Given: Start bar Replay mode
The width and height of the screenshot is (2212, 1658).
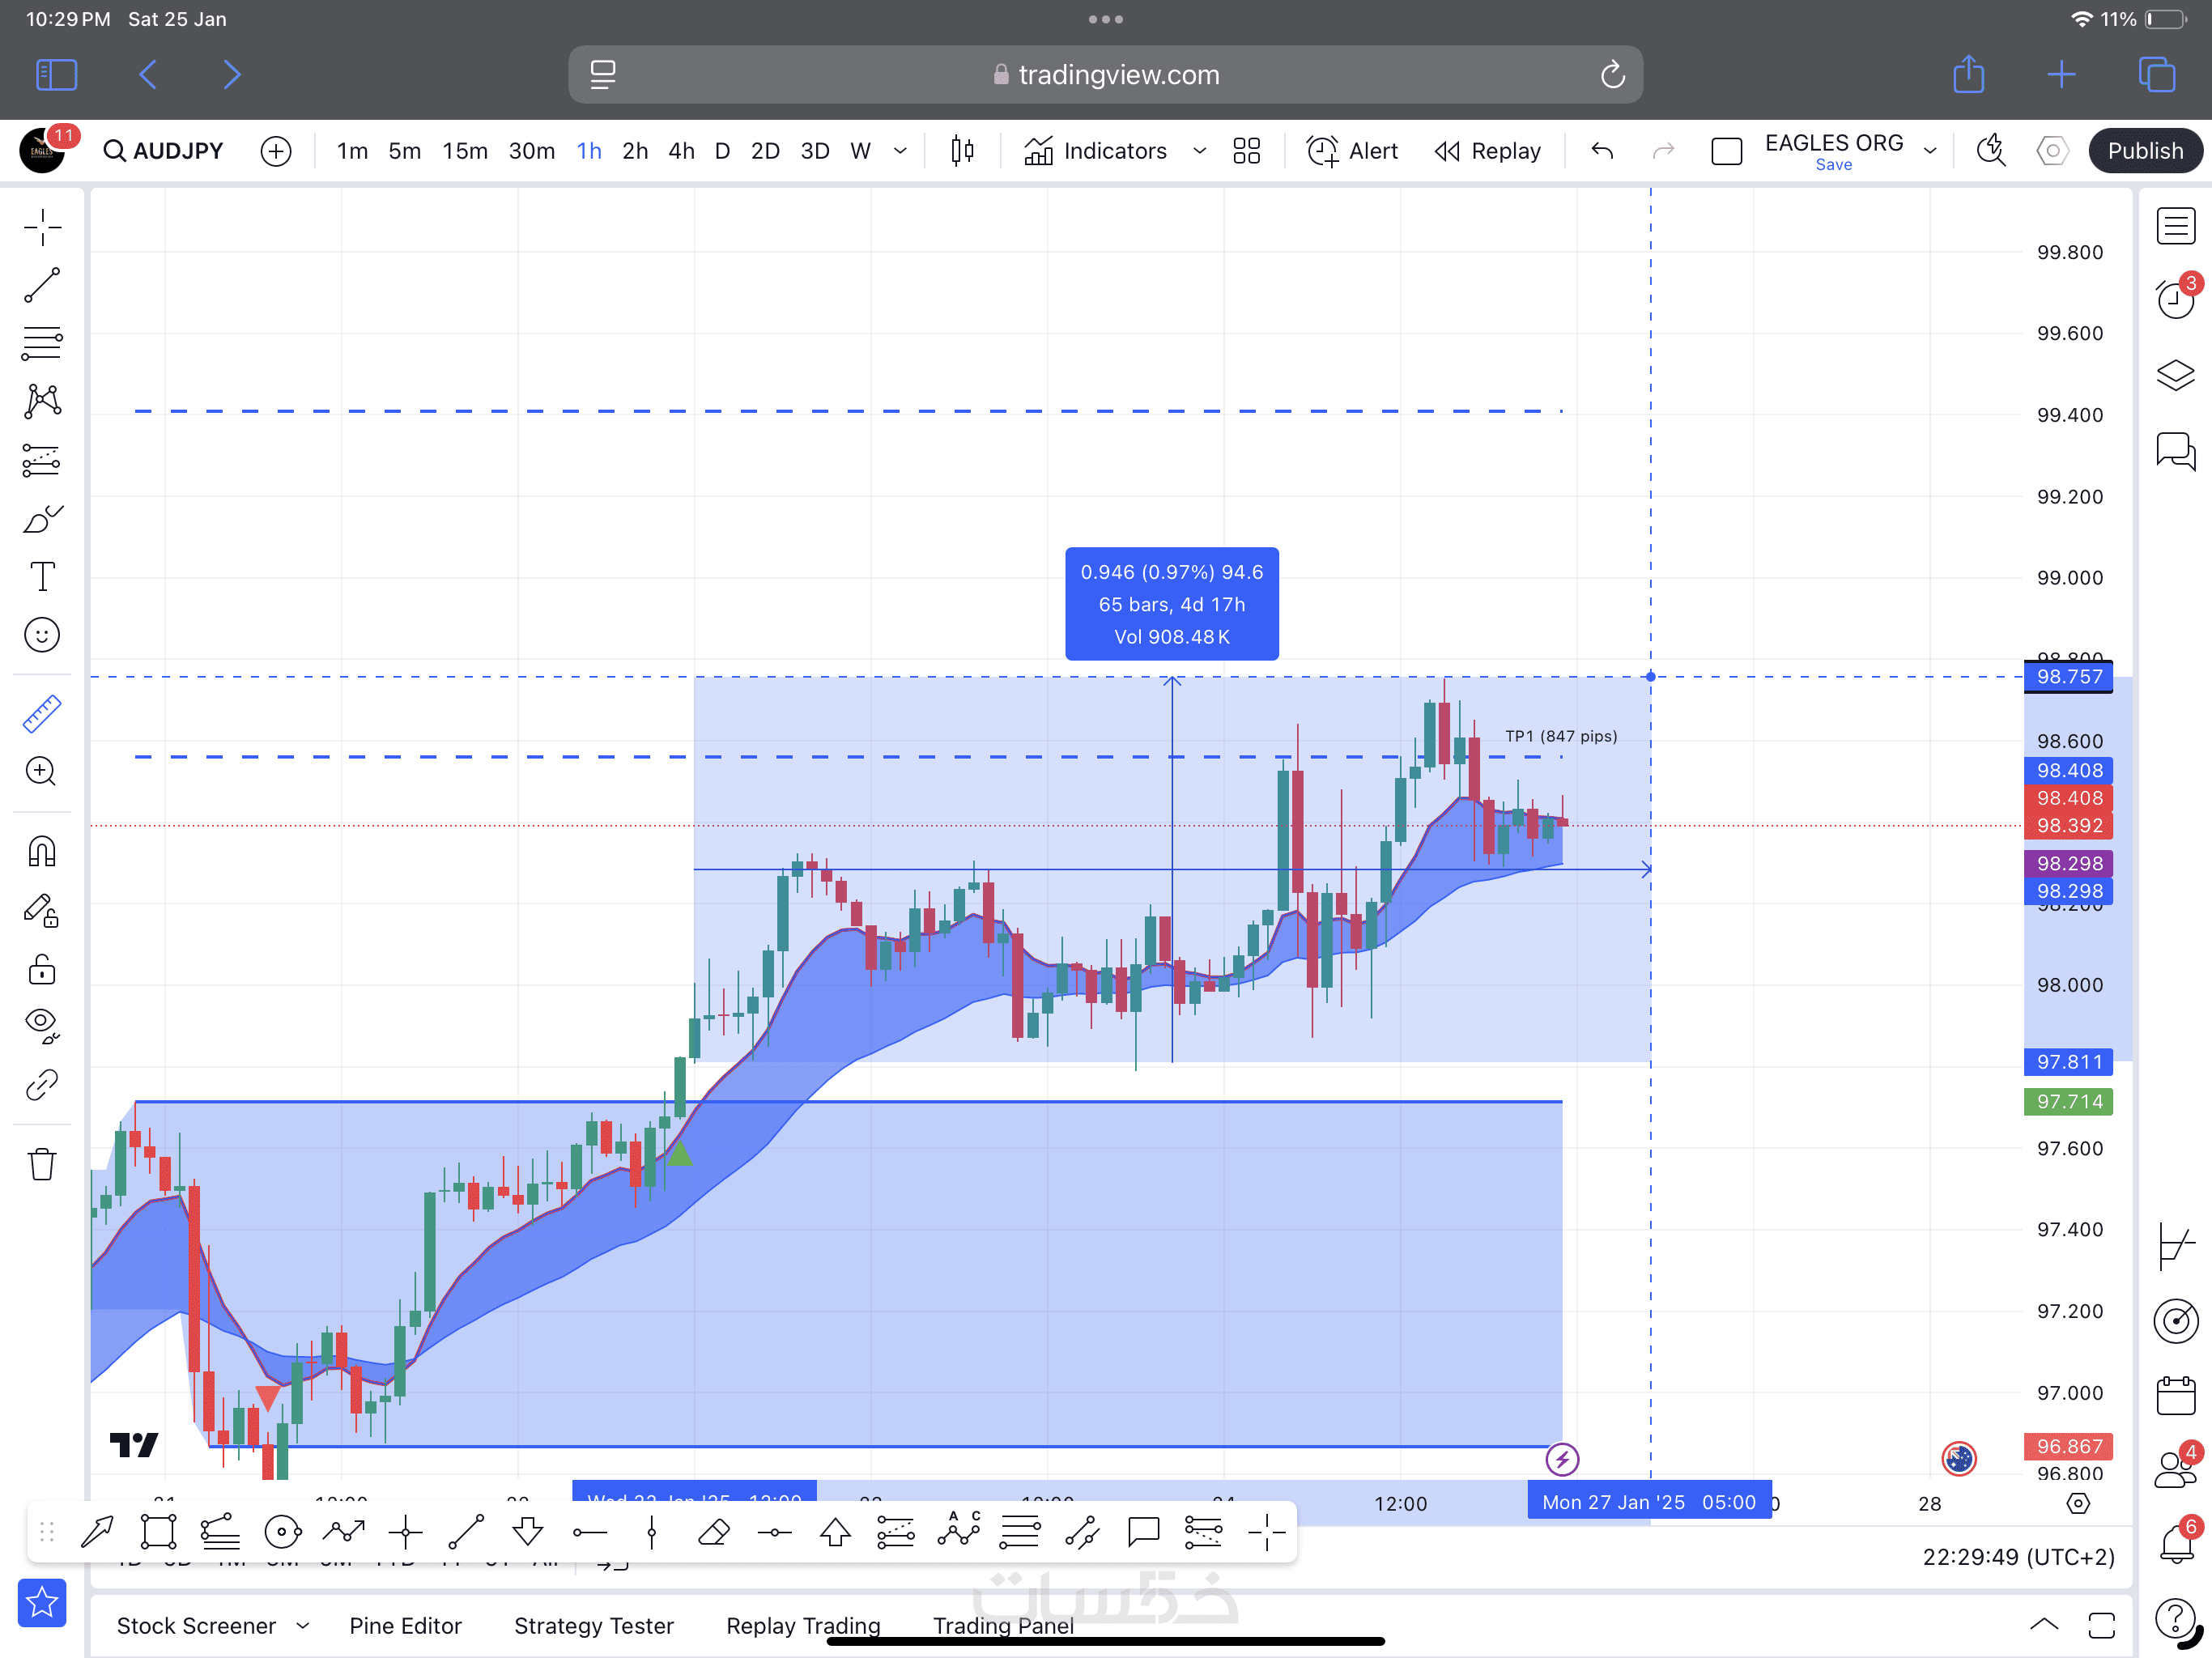Looking at the screenshot, I should click(1488, 151).
